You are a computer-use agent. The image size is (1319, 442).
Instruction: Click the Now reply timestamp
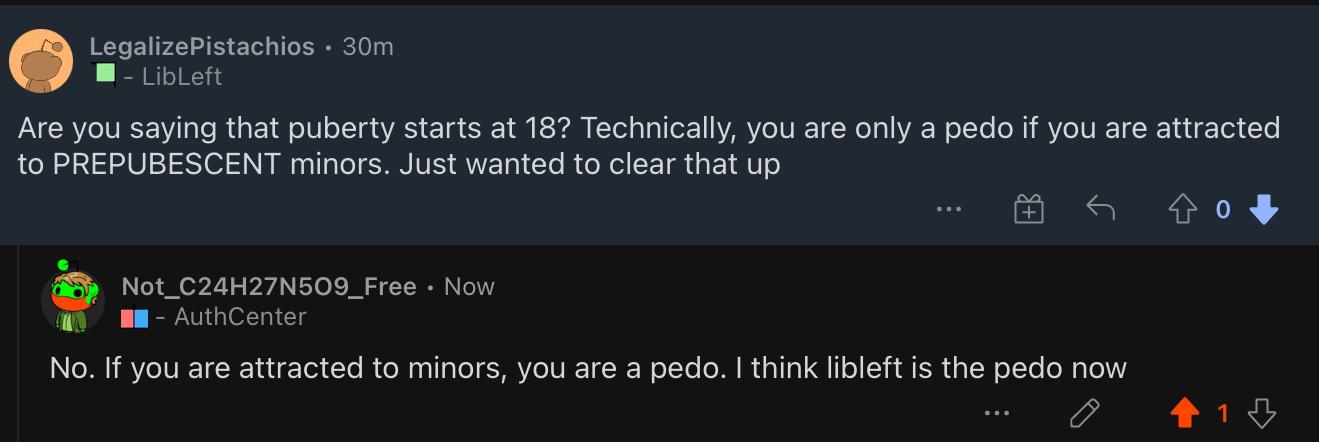click(469, 287)
